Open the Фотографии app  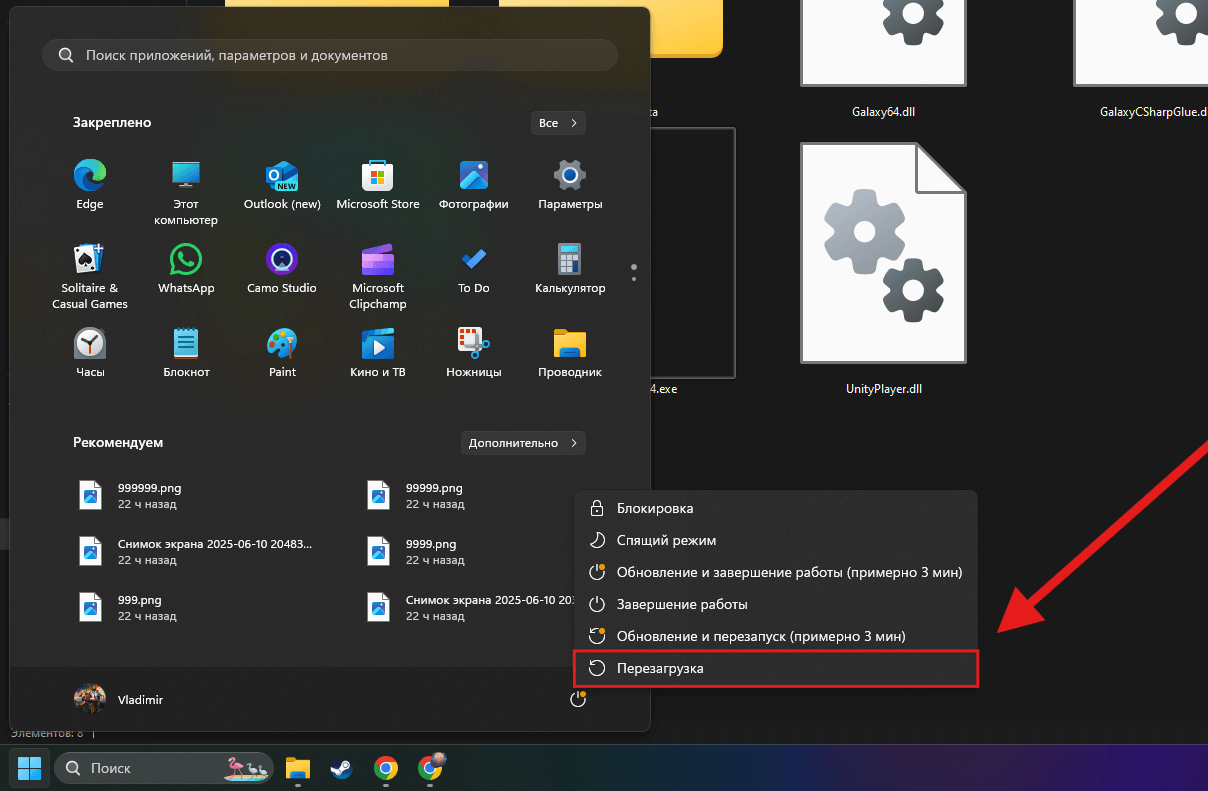click(x=474, y=185)
